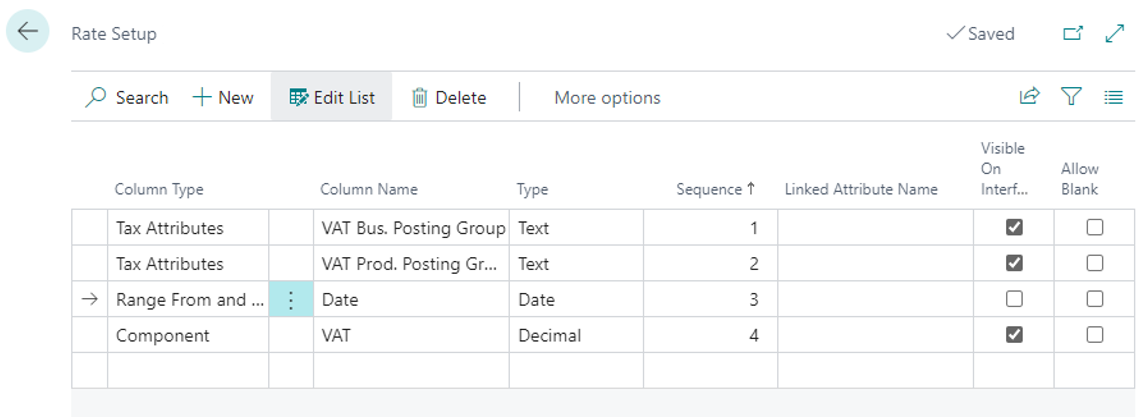The width and height of the screenshot is (1147, 418).
Task: Click empty Linked Attribute Name cell for VAT
Action: 875,335
